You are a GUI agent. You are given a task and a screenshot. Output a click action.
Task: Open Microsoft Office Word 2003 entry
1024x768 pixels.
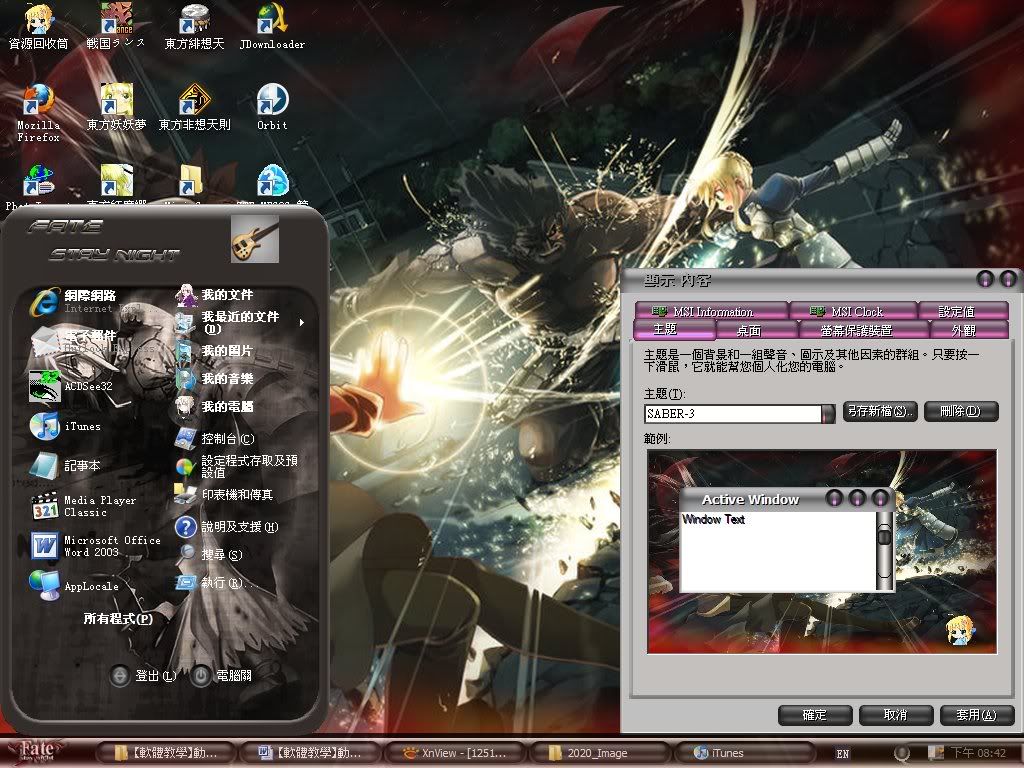(x=95, y=546)
